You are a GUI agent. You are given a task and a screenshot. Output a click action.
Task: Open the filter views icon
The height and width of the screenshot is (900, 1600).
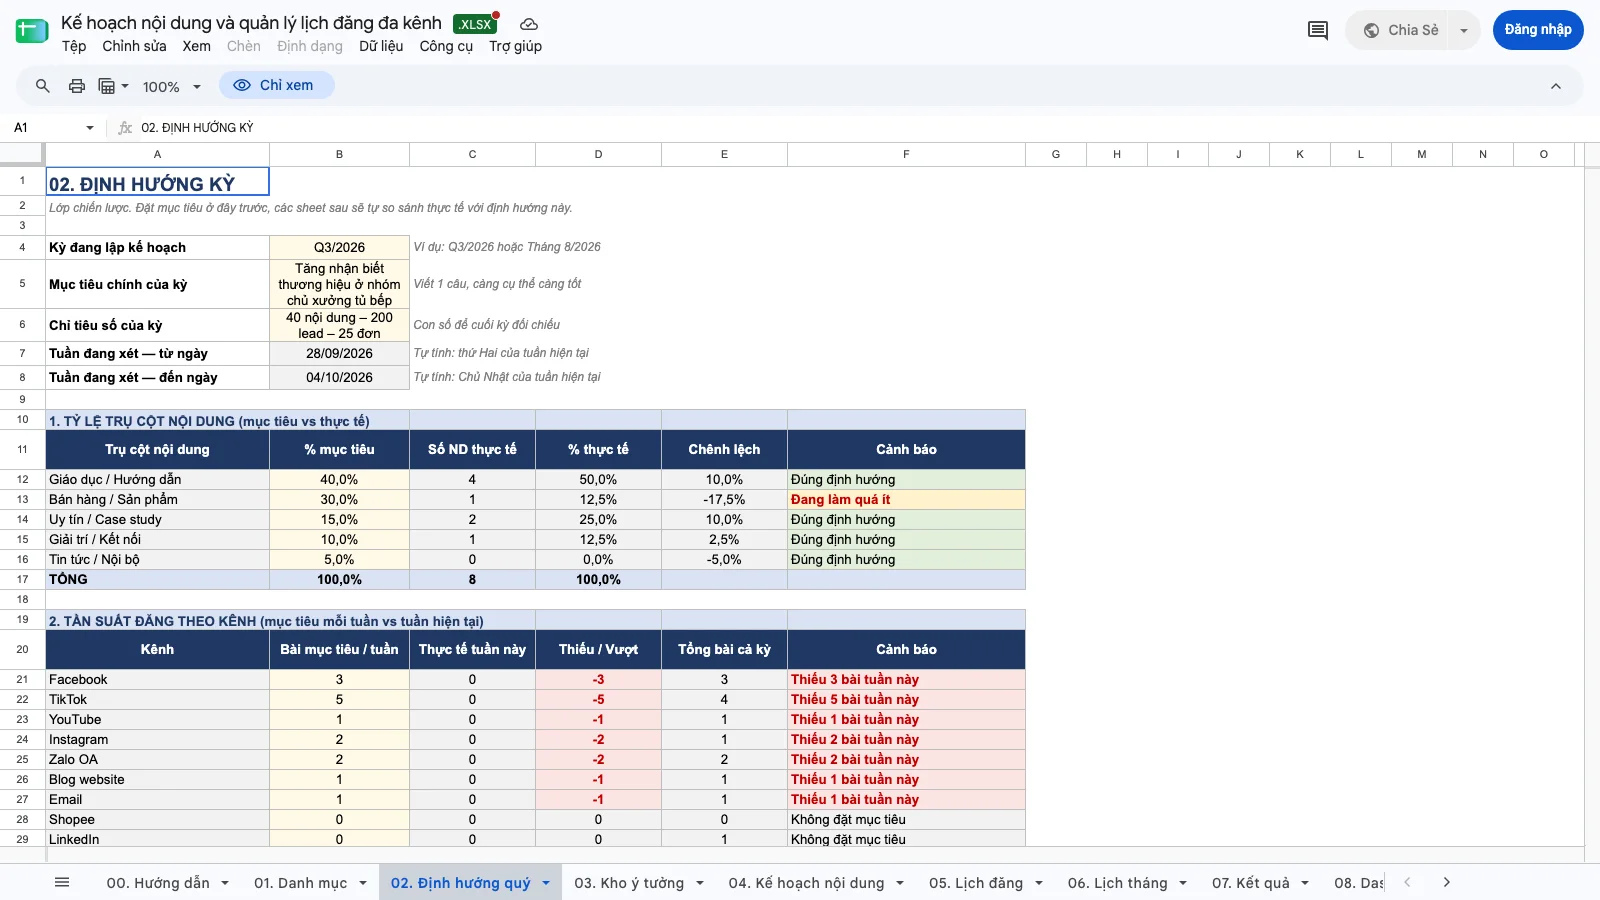click(x=113, y=86)
